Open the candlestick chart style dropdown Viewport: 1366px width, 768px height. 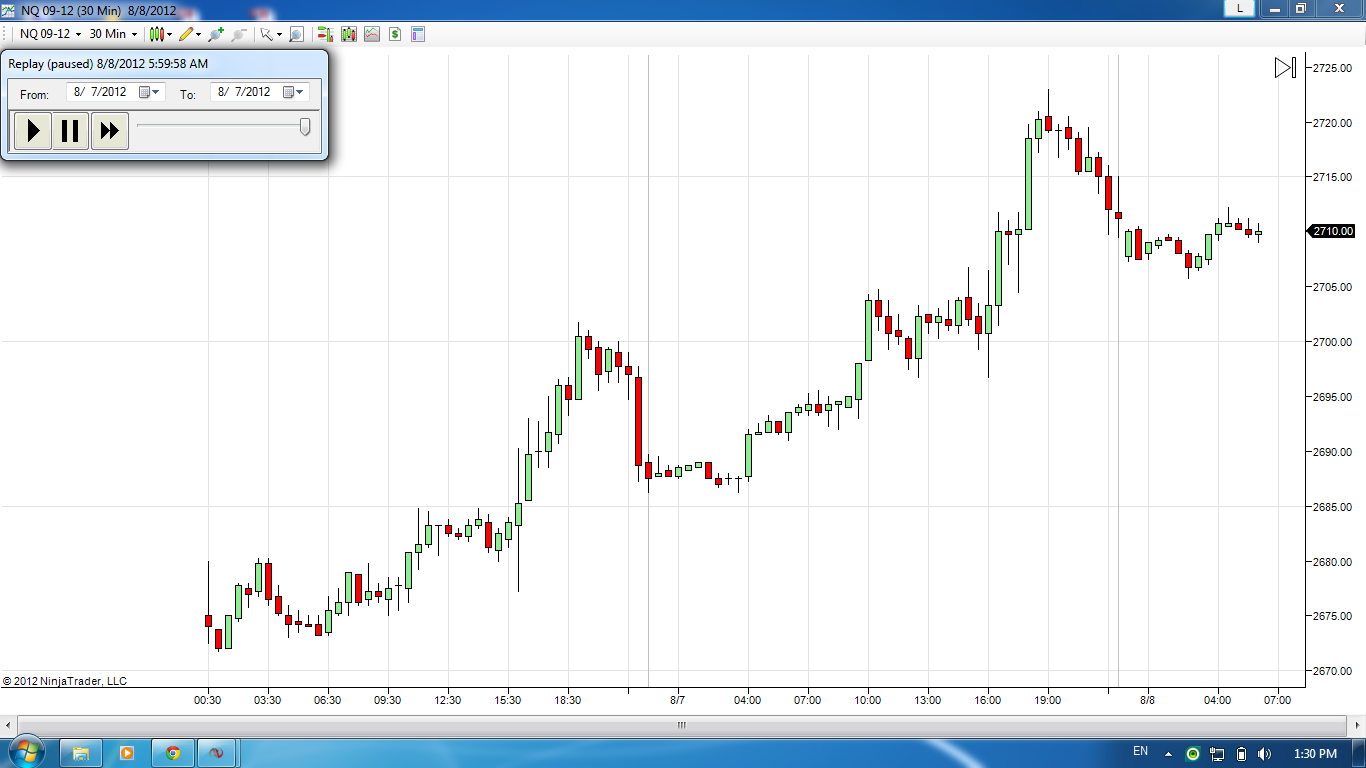(161, 34)
